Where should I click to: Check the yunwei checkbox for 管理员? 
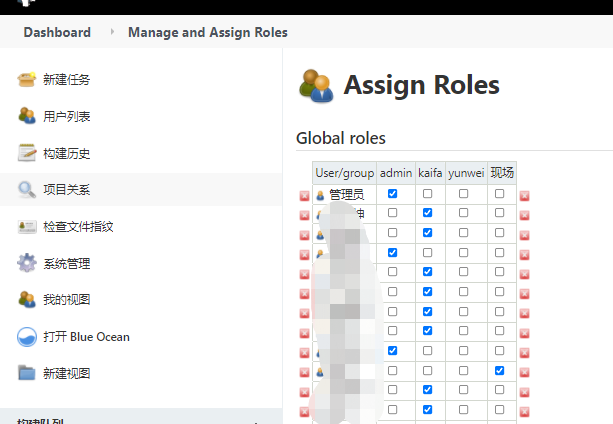pyautogui.click(x=463, y=193)
